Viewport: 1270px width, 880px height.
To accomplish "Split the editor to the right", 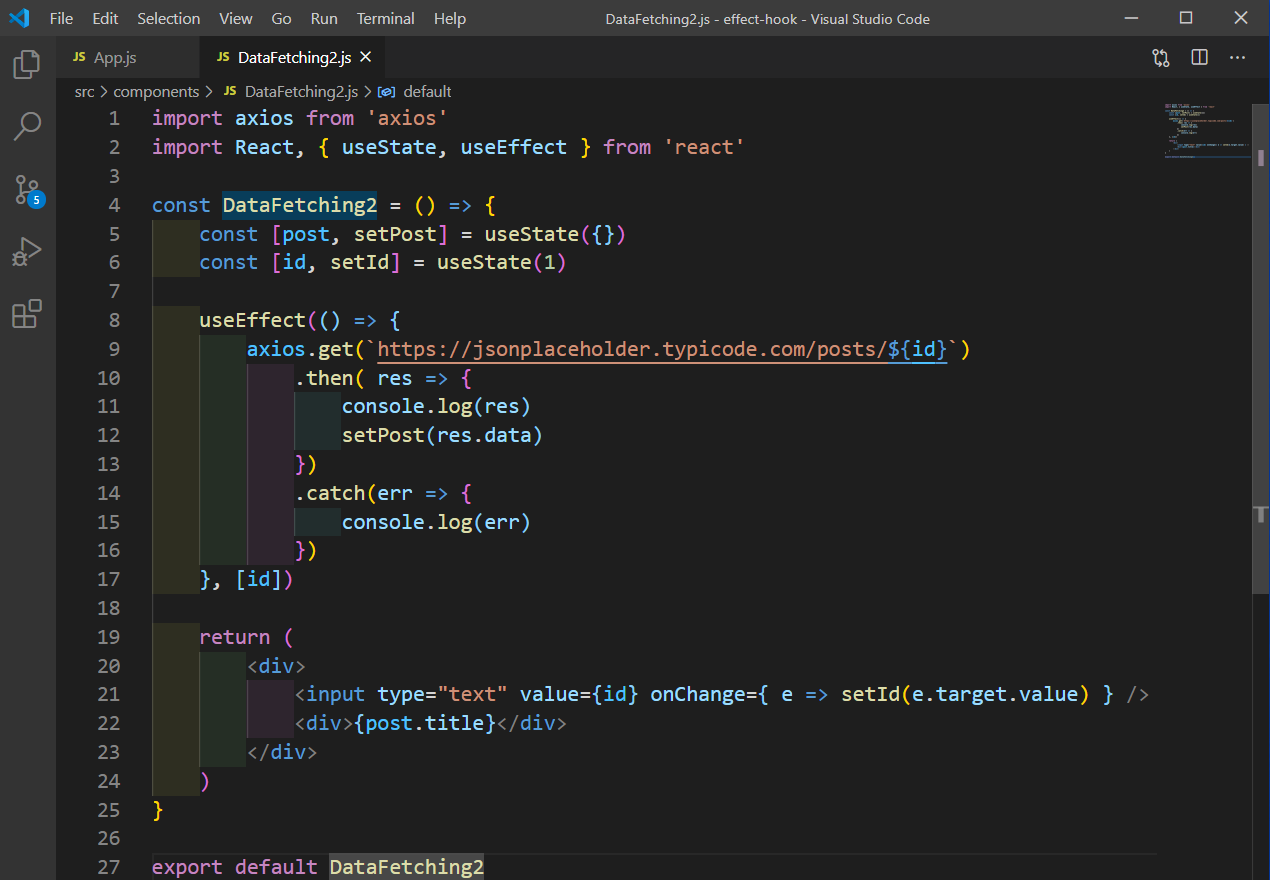I will [1200, 58].
